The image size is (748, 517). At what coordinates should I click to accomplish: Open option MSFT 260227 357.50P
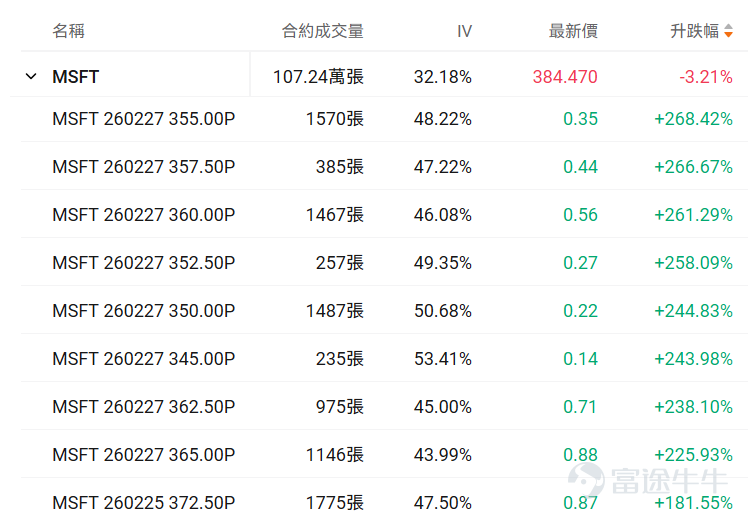tap(144, 167)
